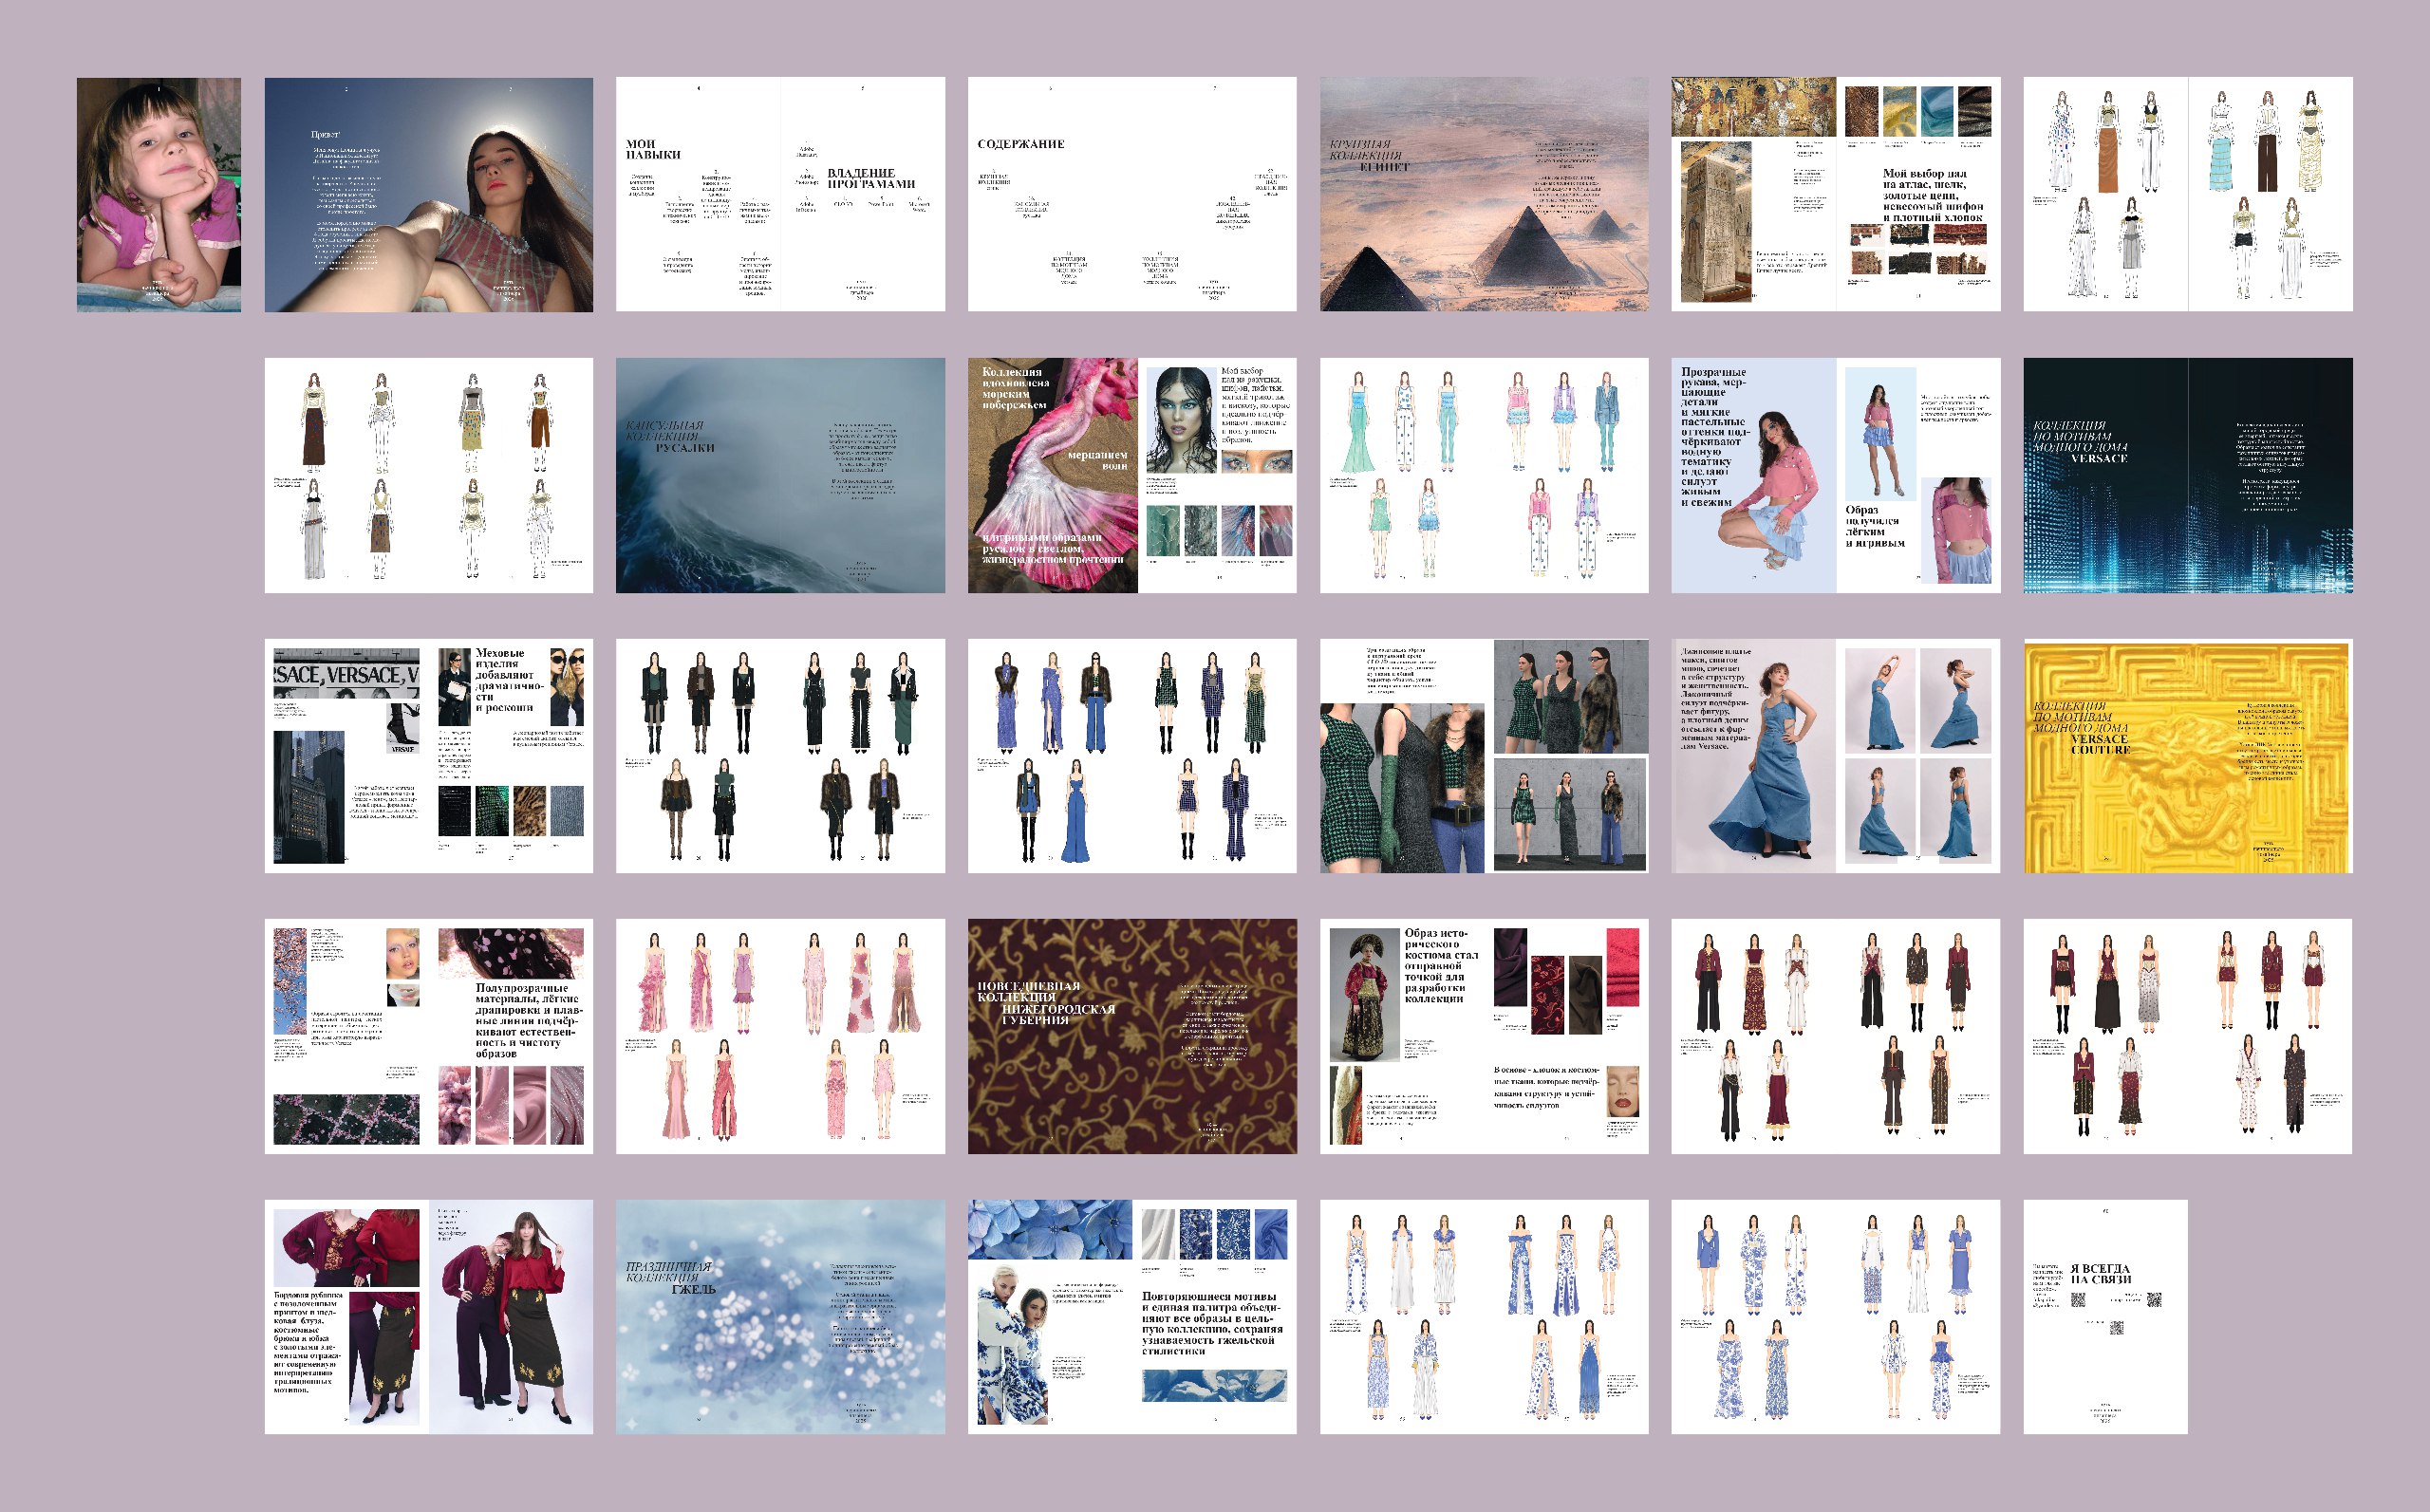
Task: Click the childhood photo cover page
Action: click(158, 194)
